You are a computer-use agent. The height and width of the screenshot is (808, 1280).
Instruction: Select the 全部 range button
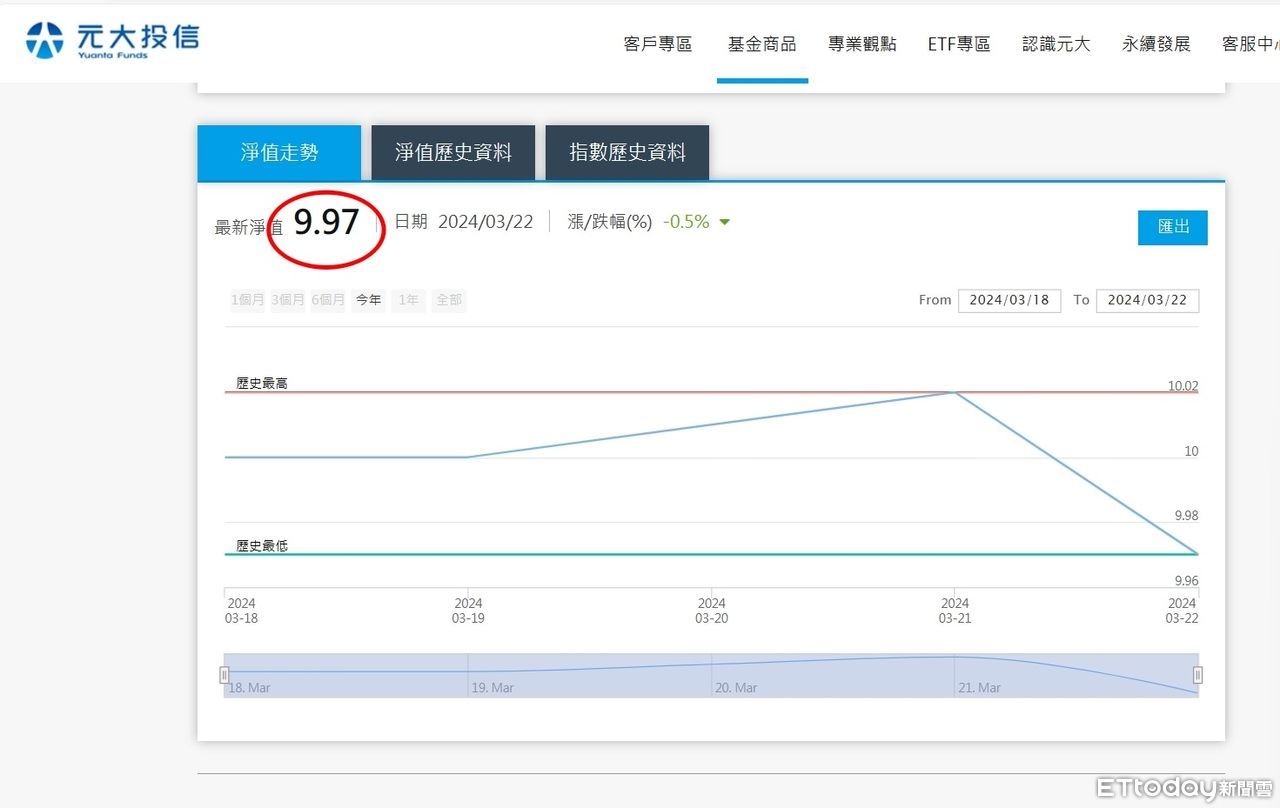click(449, 300)
